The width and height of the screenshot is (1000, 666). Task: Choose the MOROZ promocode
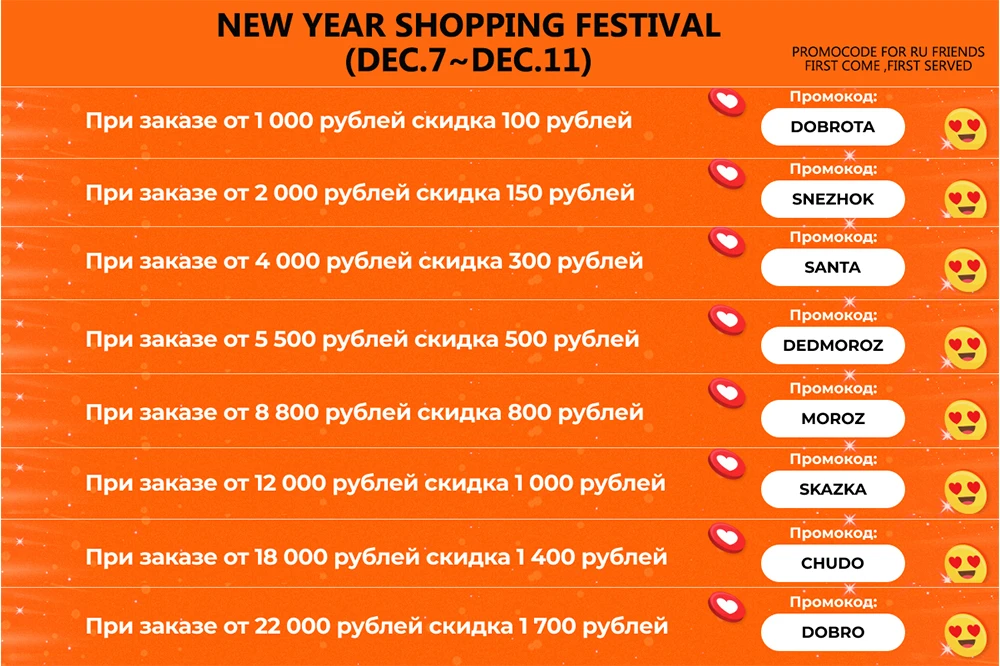tap(832, 418)
